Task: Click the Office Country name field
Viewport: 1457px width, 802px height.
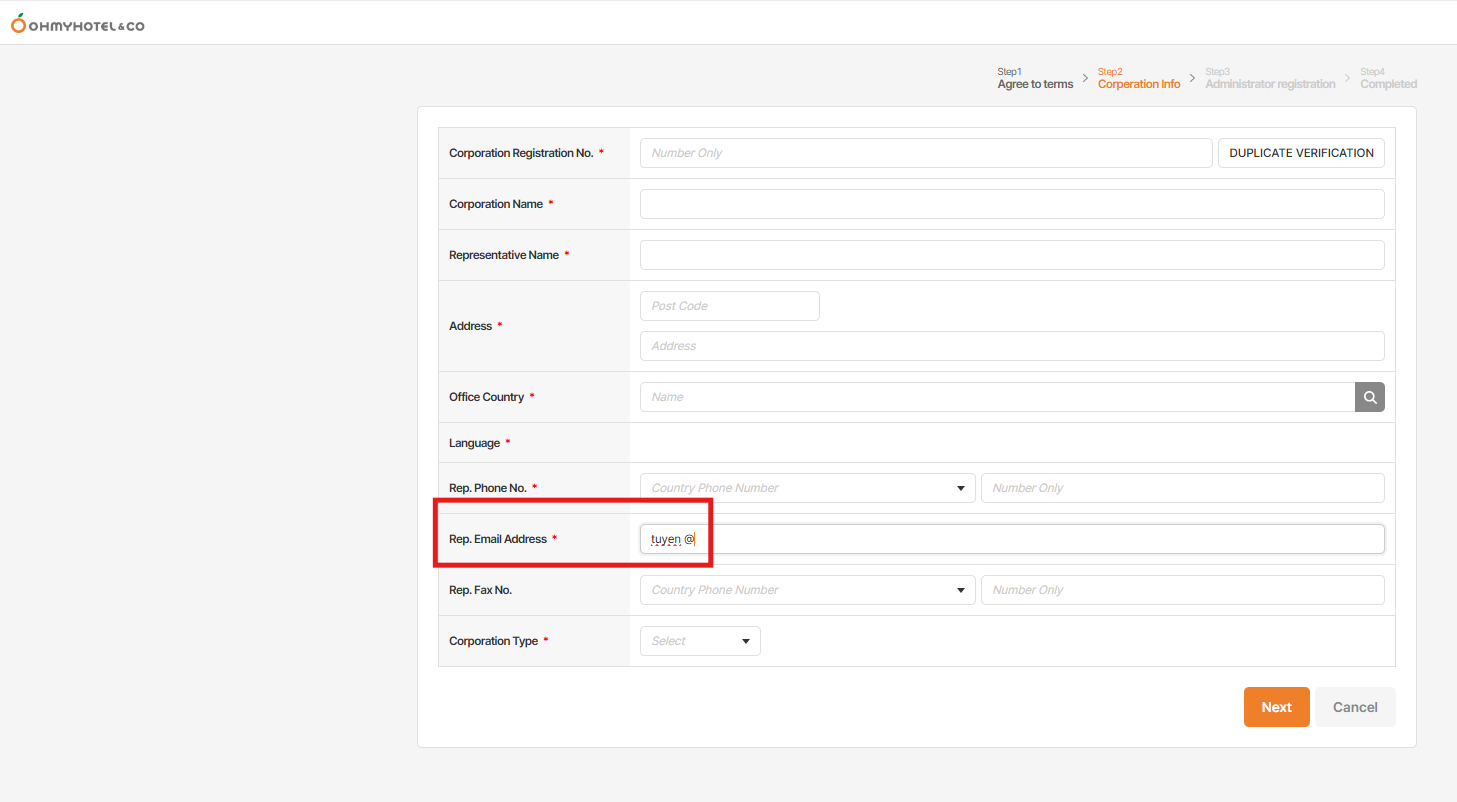Action: click(997, 397)
